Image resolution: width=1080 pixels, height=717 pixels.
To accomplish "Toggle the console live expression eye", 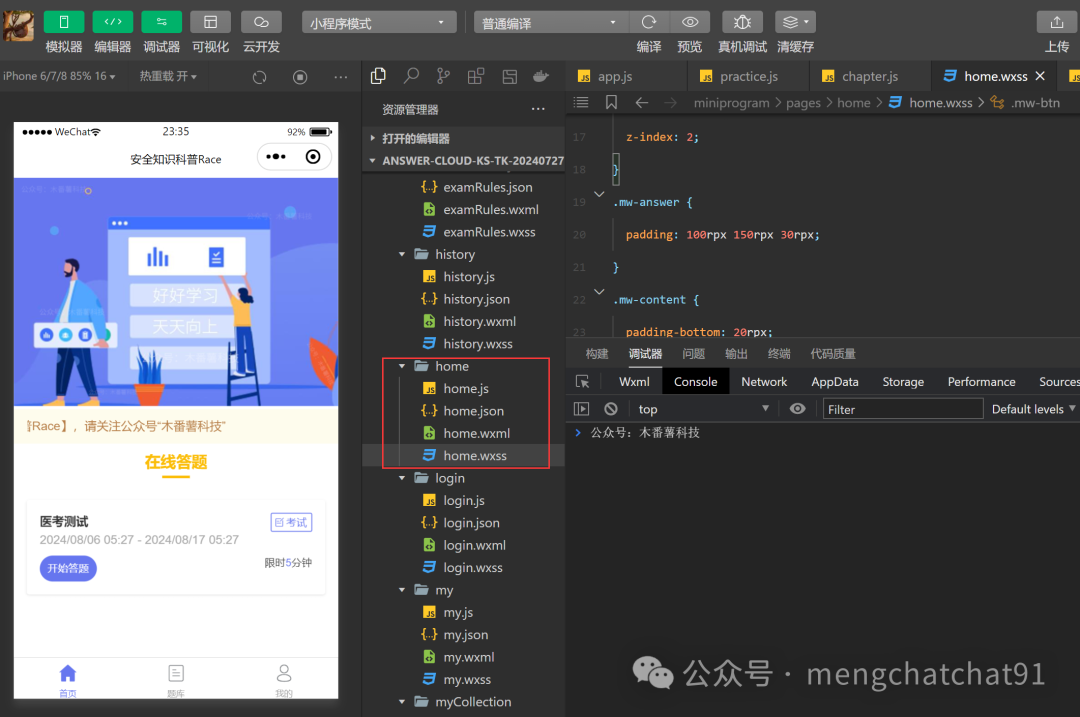I will pyautogui.click(x=797, y=409).
